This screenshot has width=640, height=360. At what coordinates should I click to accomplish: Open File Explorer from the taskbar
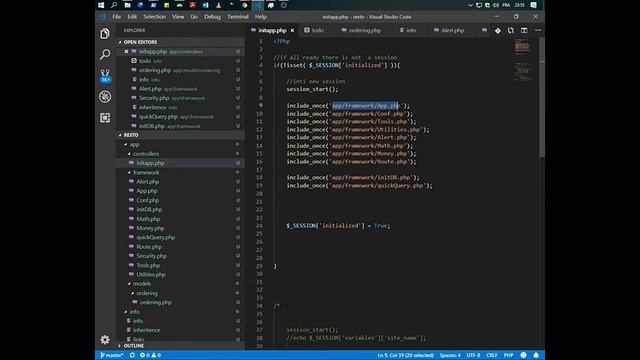coord(127,5)
